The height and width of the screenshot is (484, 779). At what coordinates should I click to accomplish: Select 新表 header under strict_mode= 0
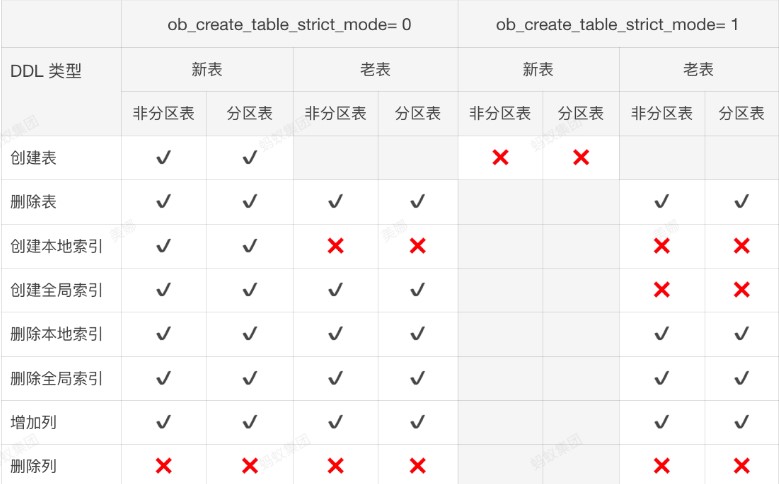coord(207,69)
